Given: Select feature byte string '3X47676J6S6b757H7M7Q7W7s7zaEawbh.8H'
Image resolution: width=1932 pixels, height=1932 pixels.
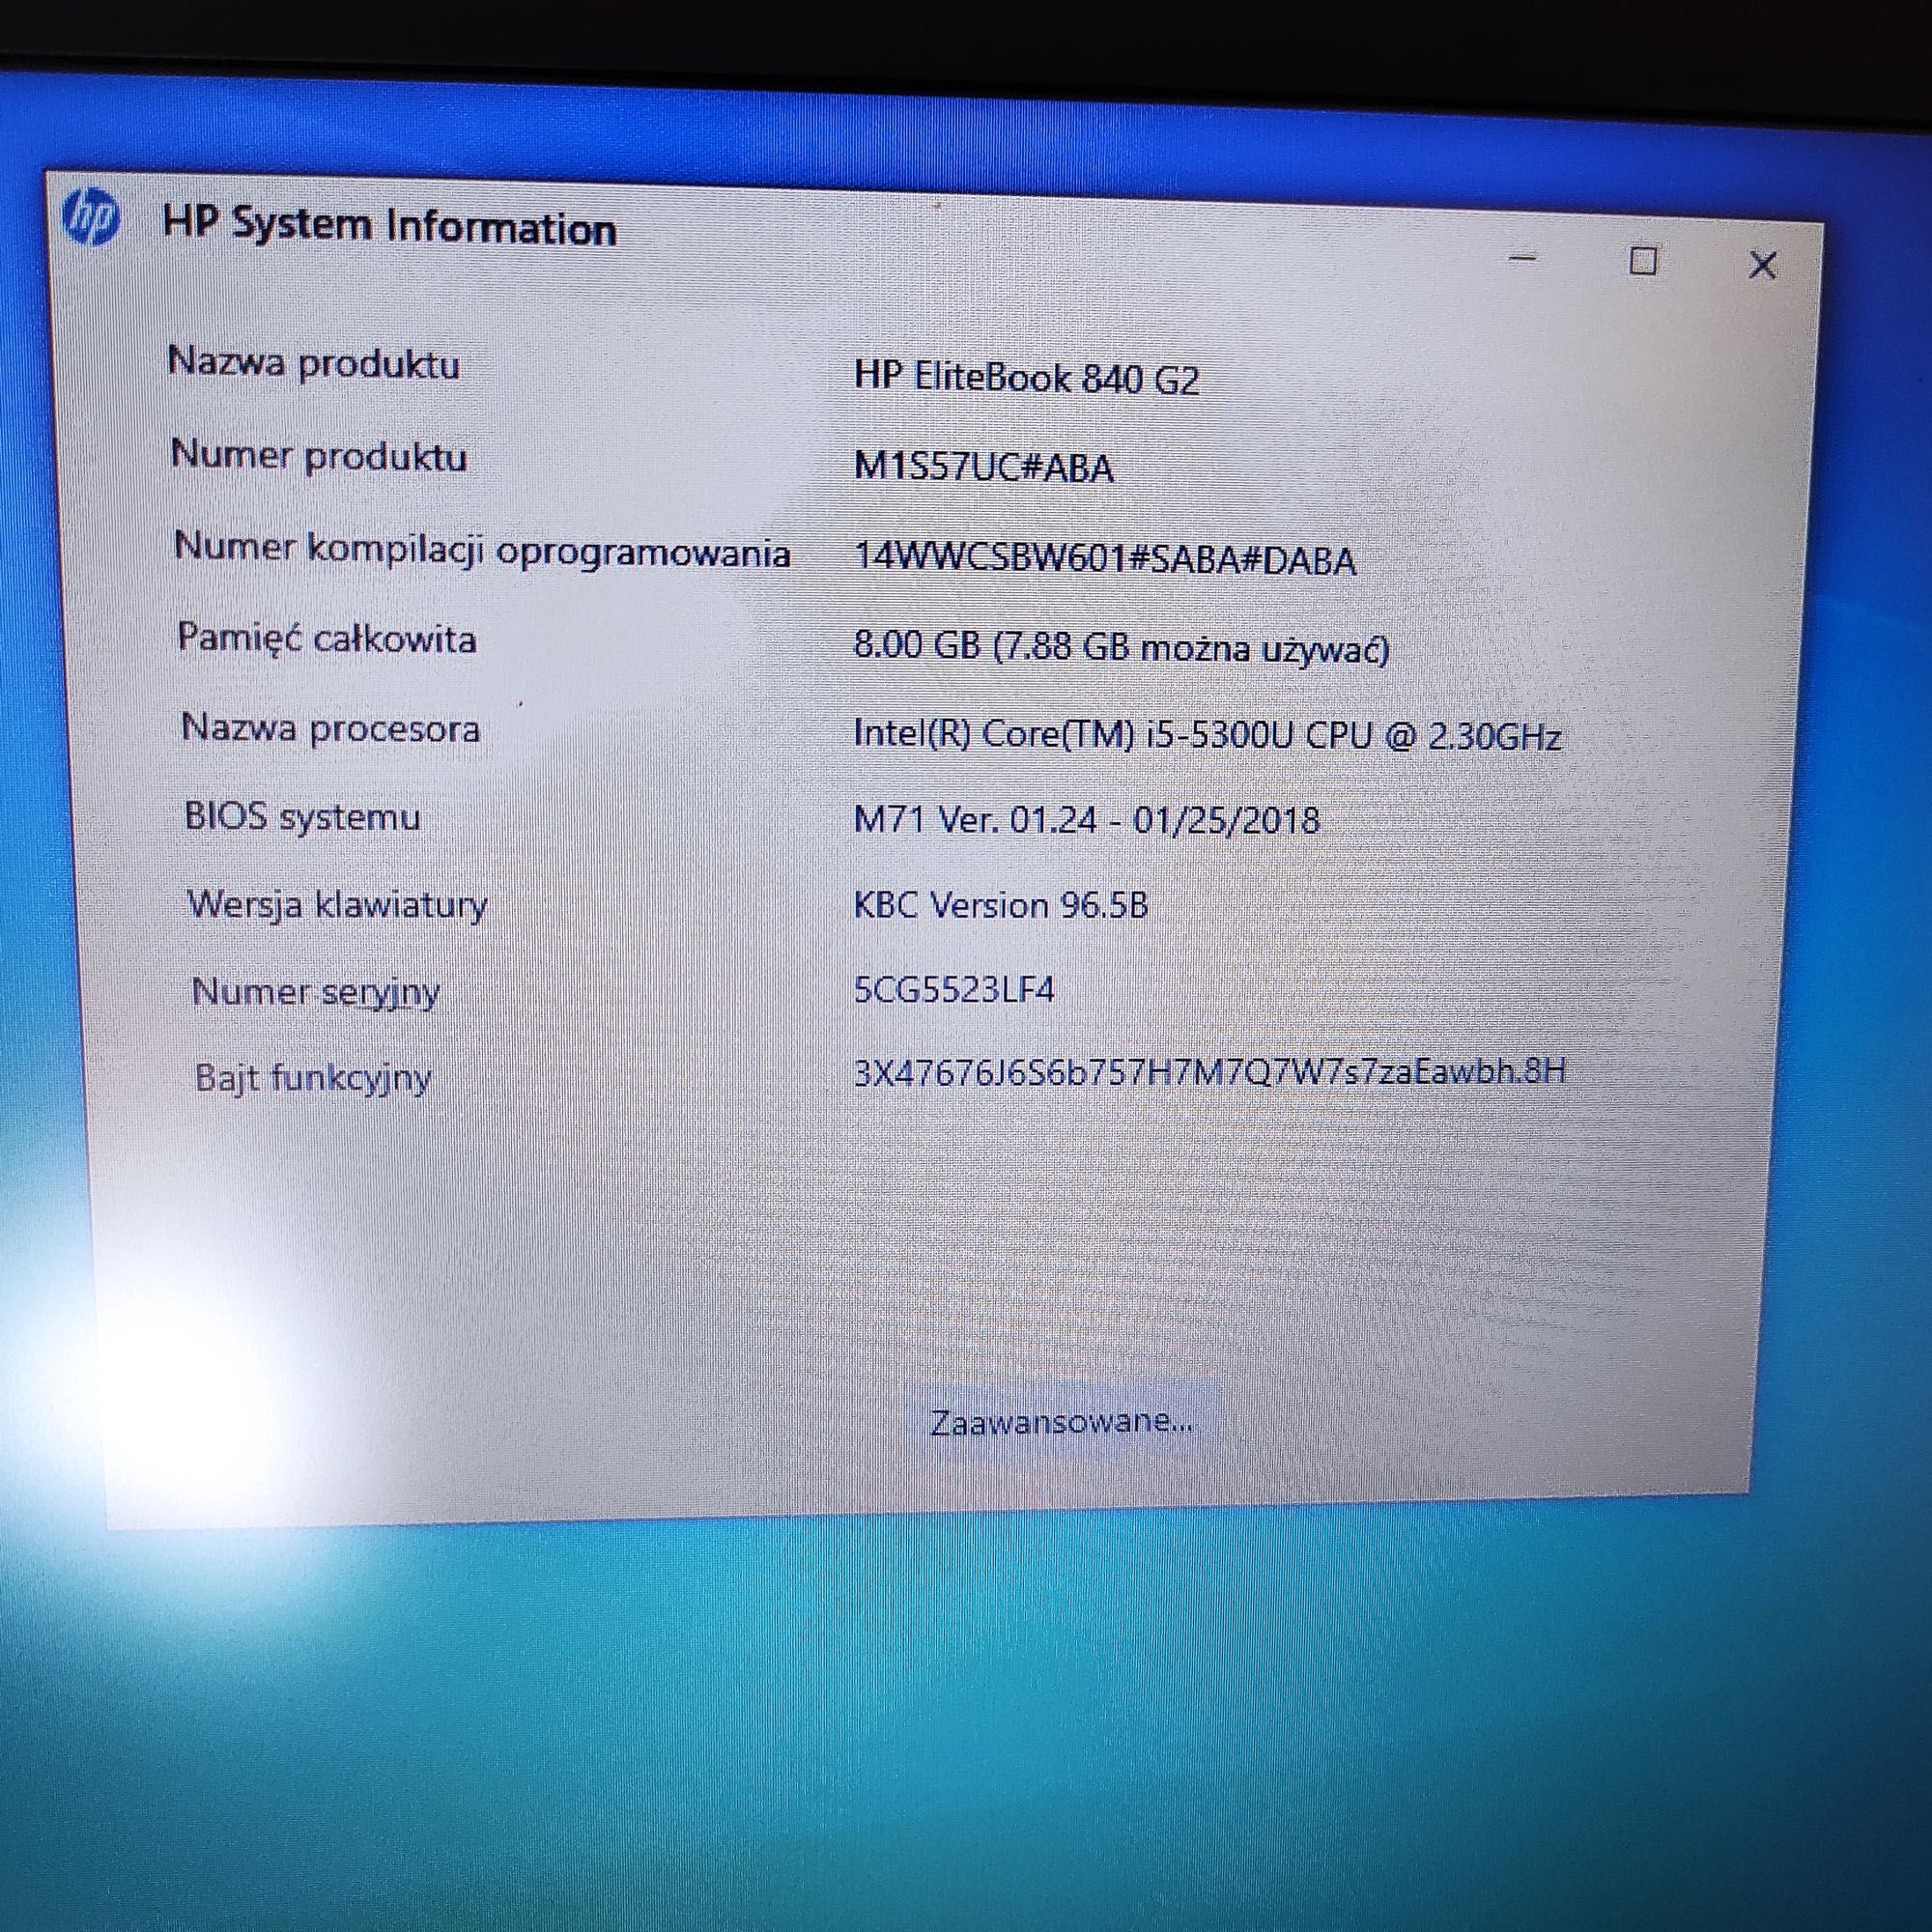Looking at the screenshot, I should pos(1210,1072).
